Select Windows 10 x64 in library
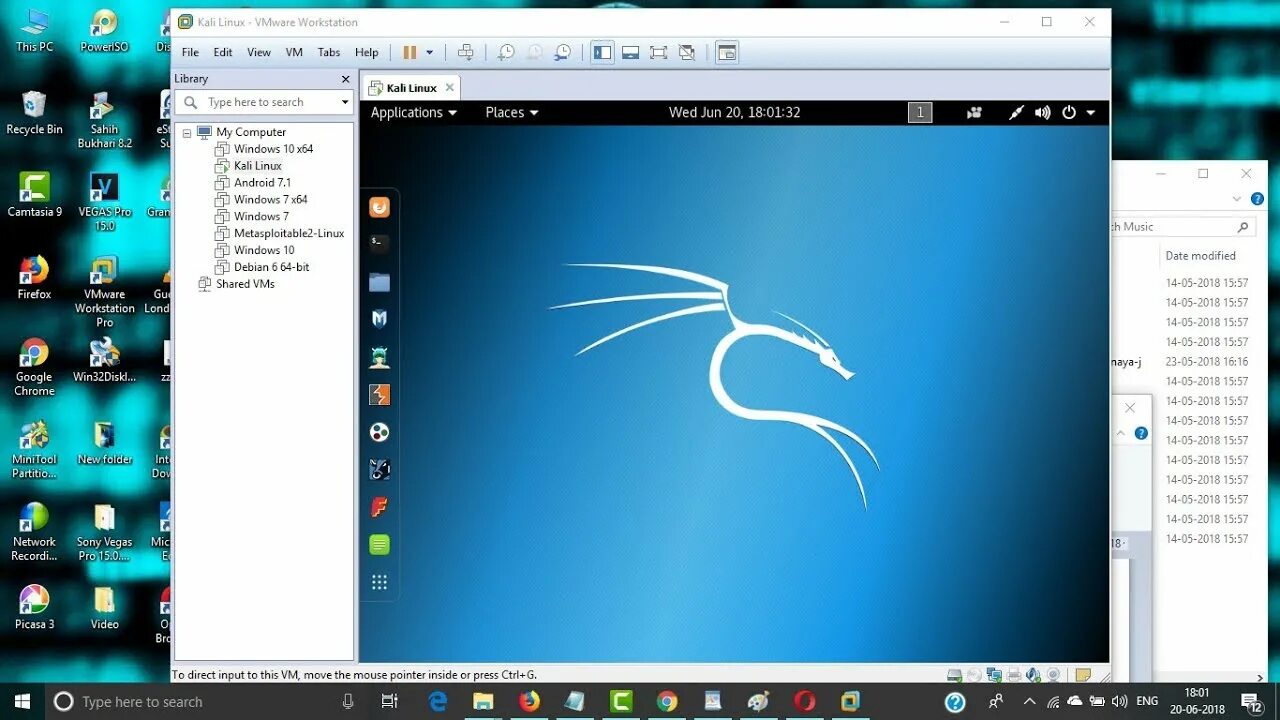The image size is (1280, 720). [273, 149]
